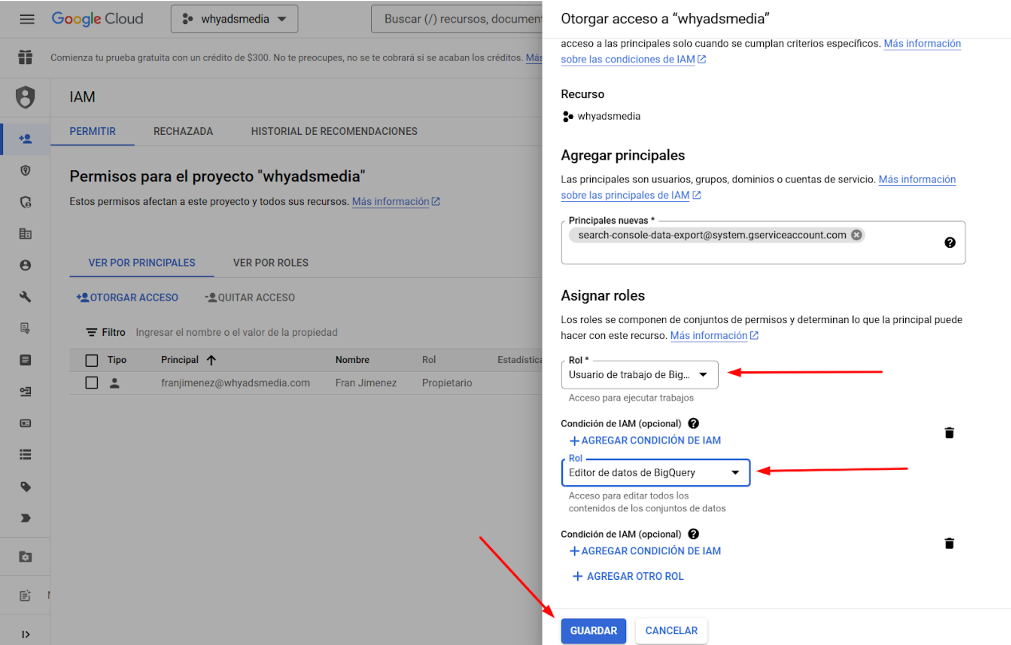The width and height of the screenshot is (1011, 645).
Task: Switch to the VER POR ROLES tab
Action: coord(270,263)
